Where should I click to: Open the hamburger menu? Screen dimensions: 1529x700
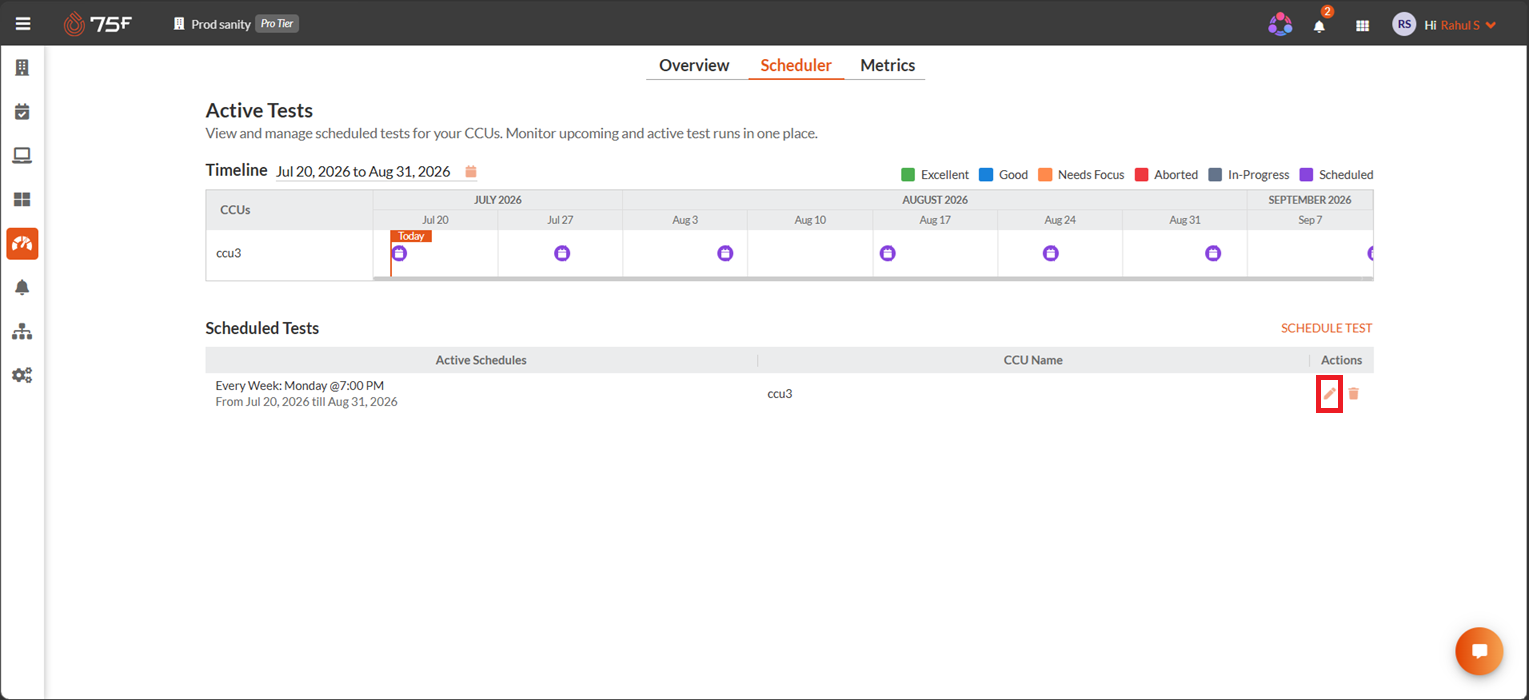(22, 24)
